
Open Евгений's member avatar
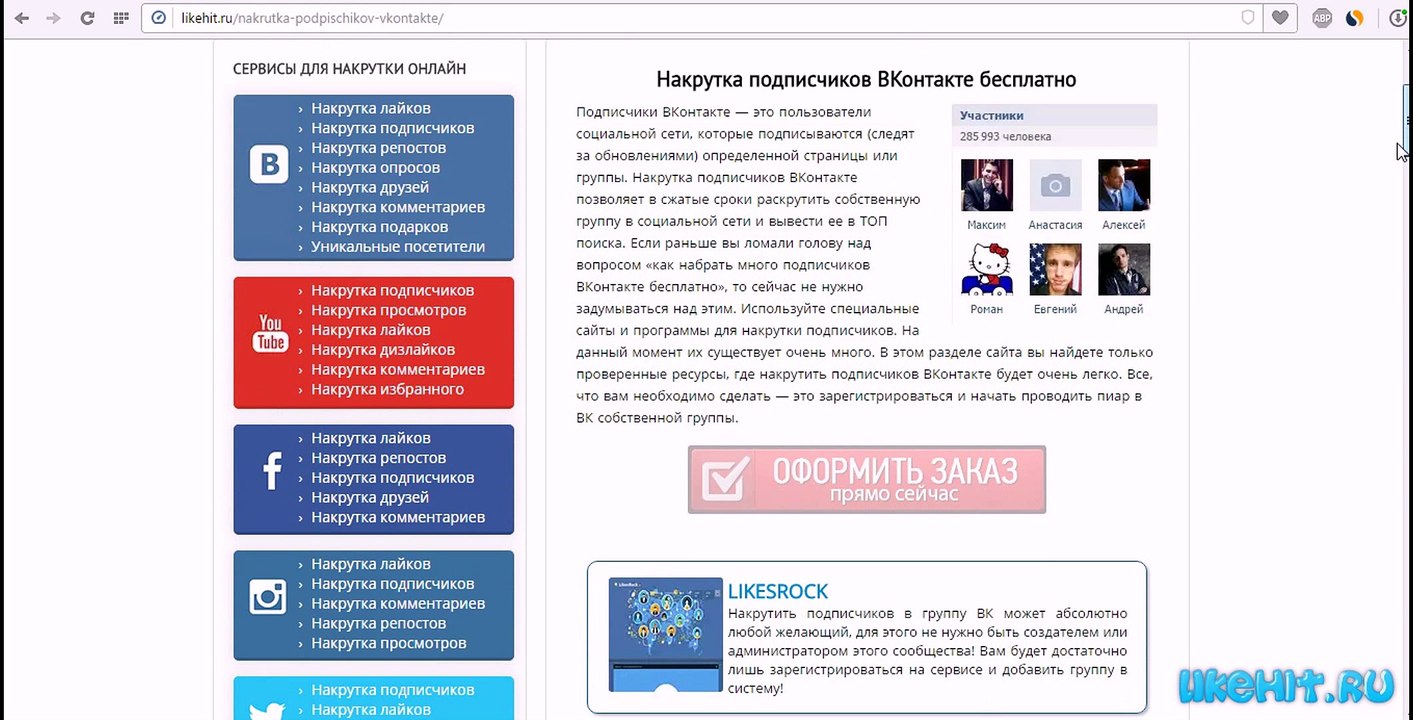1055,269
